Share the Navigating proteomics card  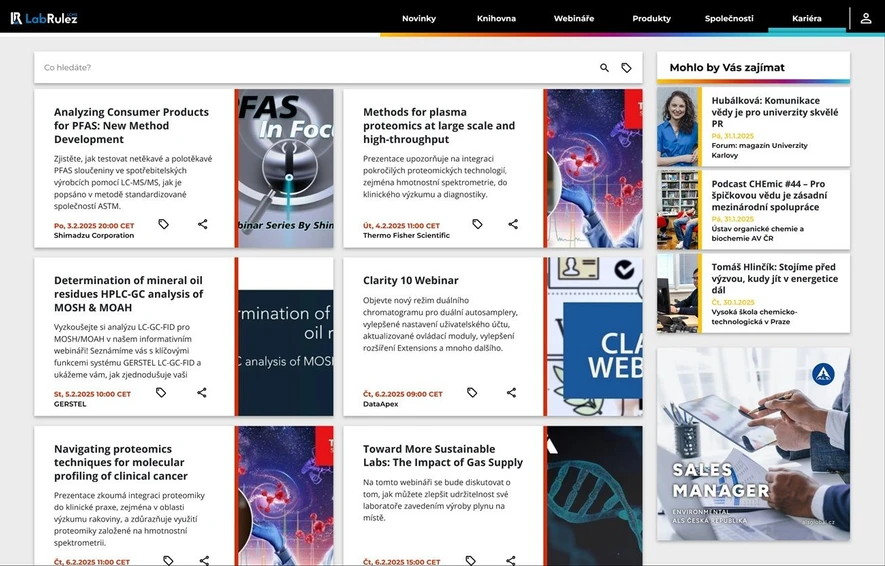coord(204,560)
